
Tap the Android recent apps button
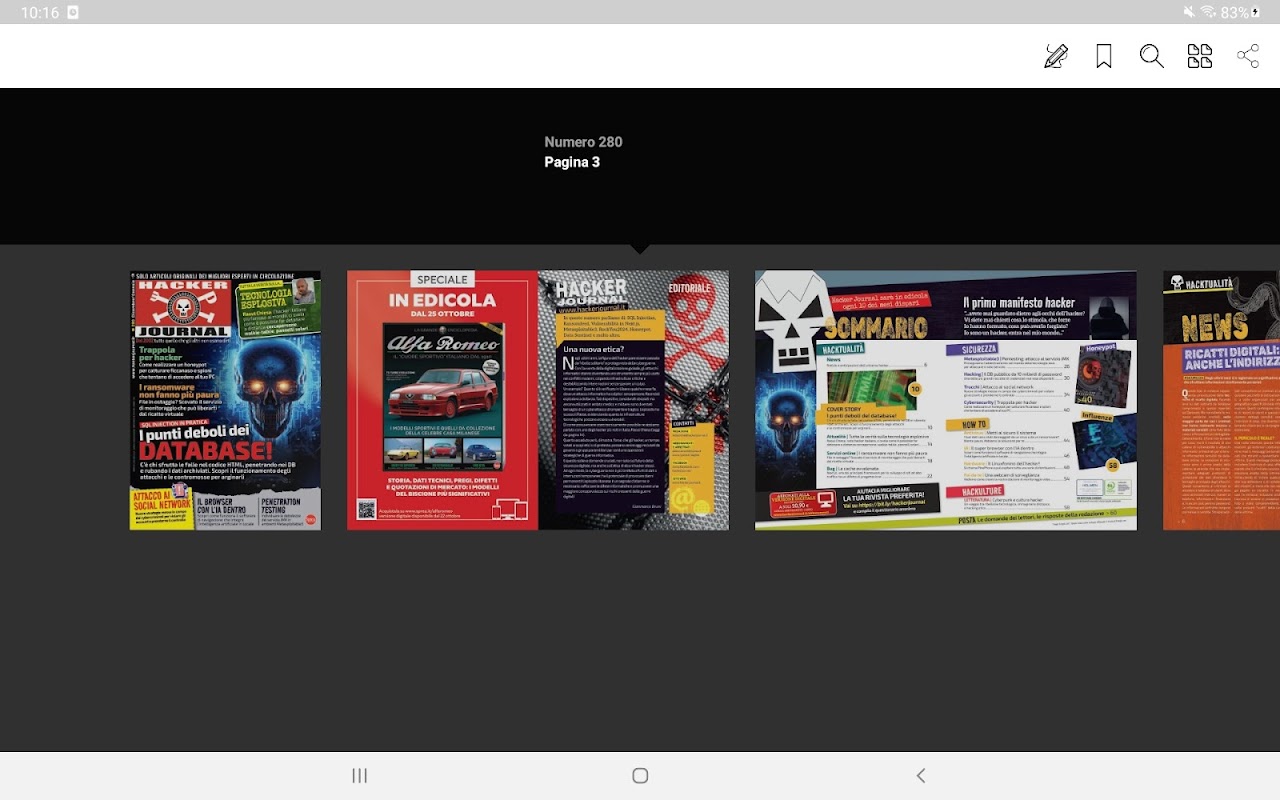point(360,776)
